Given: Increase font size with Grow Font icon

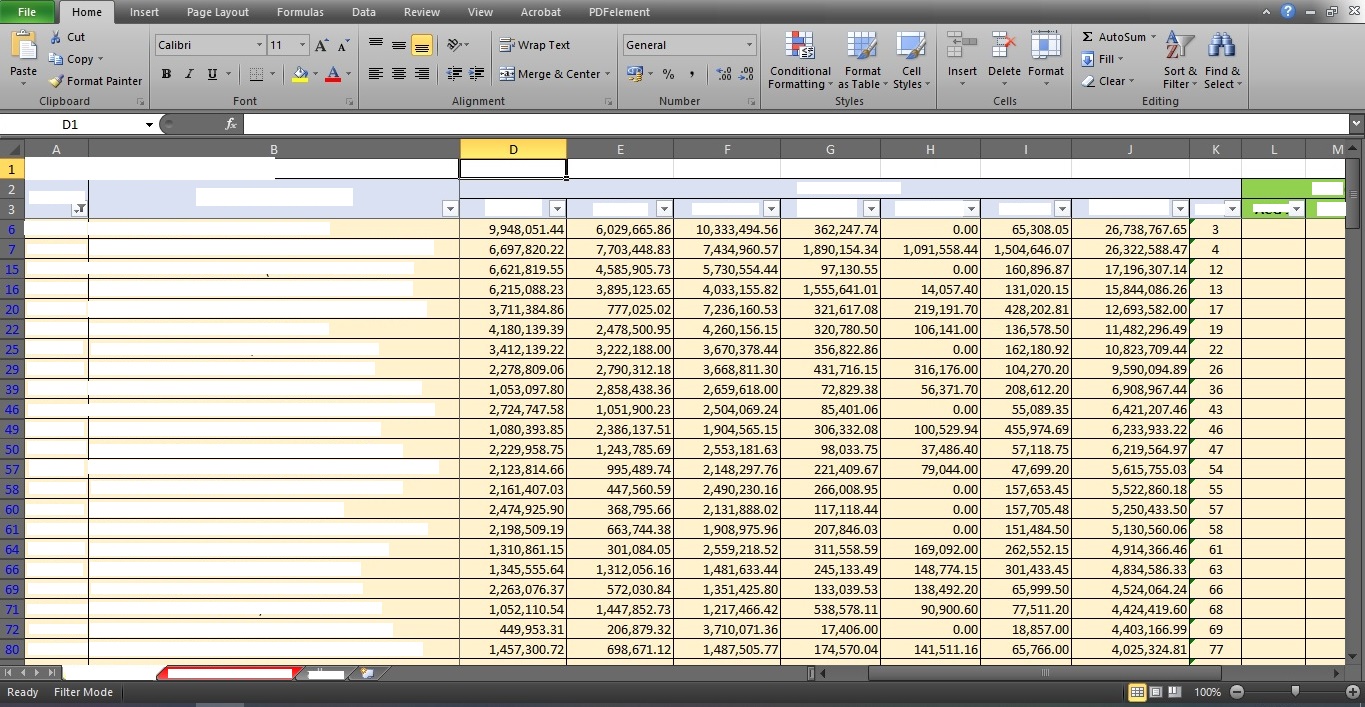Looking at the screenshot, I should pyautogui.click(x=321, y=45).
